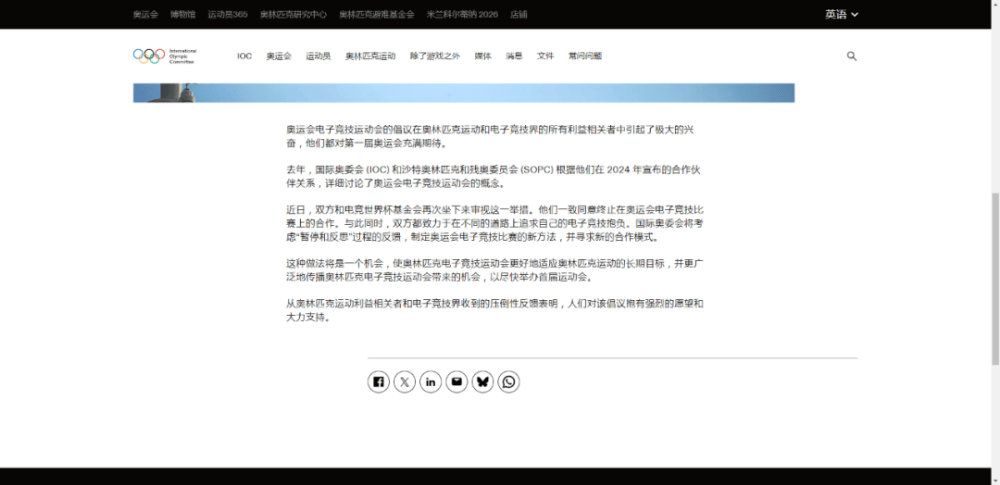The image size is (1000, 485).
Task: Share article on Facebook
Action: (x=378, y=382)
